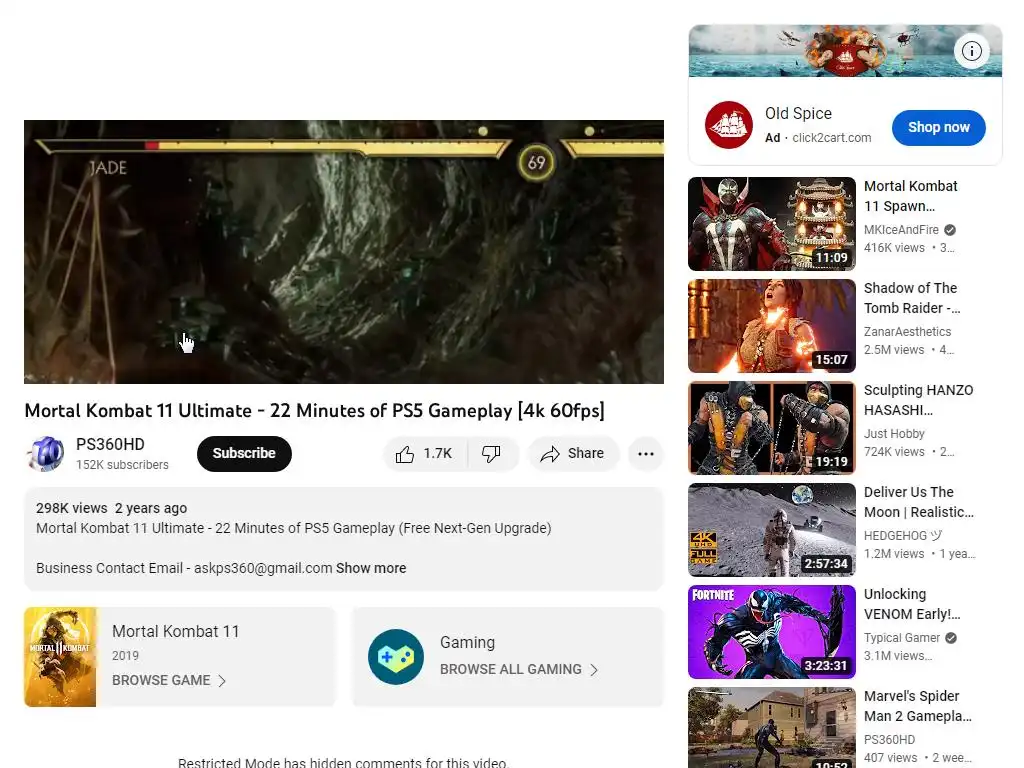Click the MKIceAndFire channel name
The image size is (1024, 768).
tap(901, 230)
